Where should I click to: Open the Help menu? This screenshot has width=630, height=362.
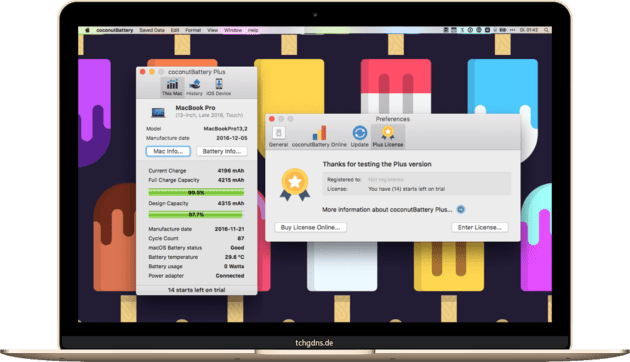253,30
